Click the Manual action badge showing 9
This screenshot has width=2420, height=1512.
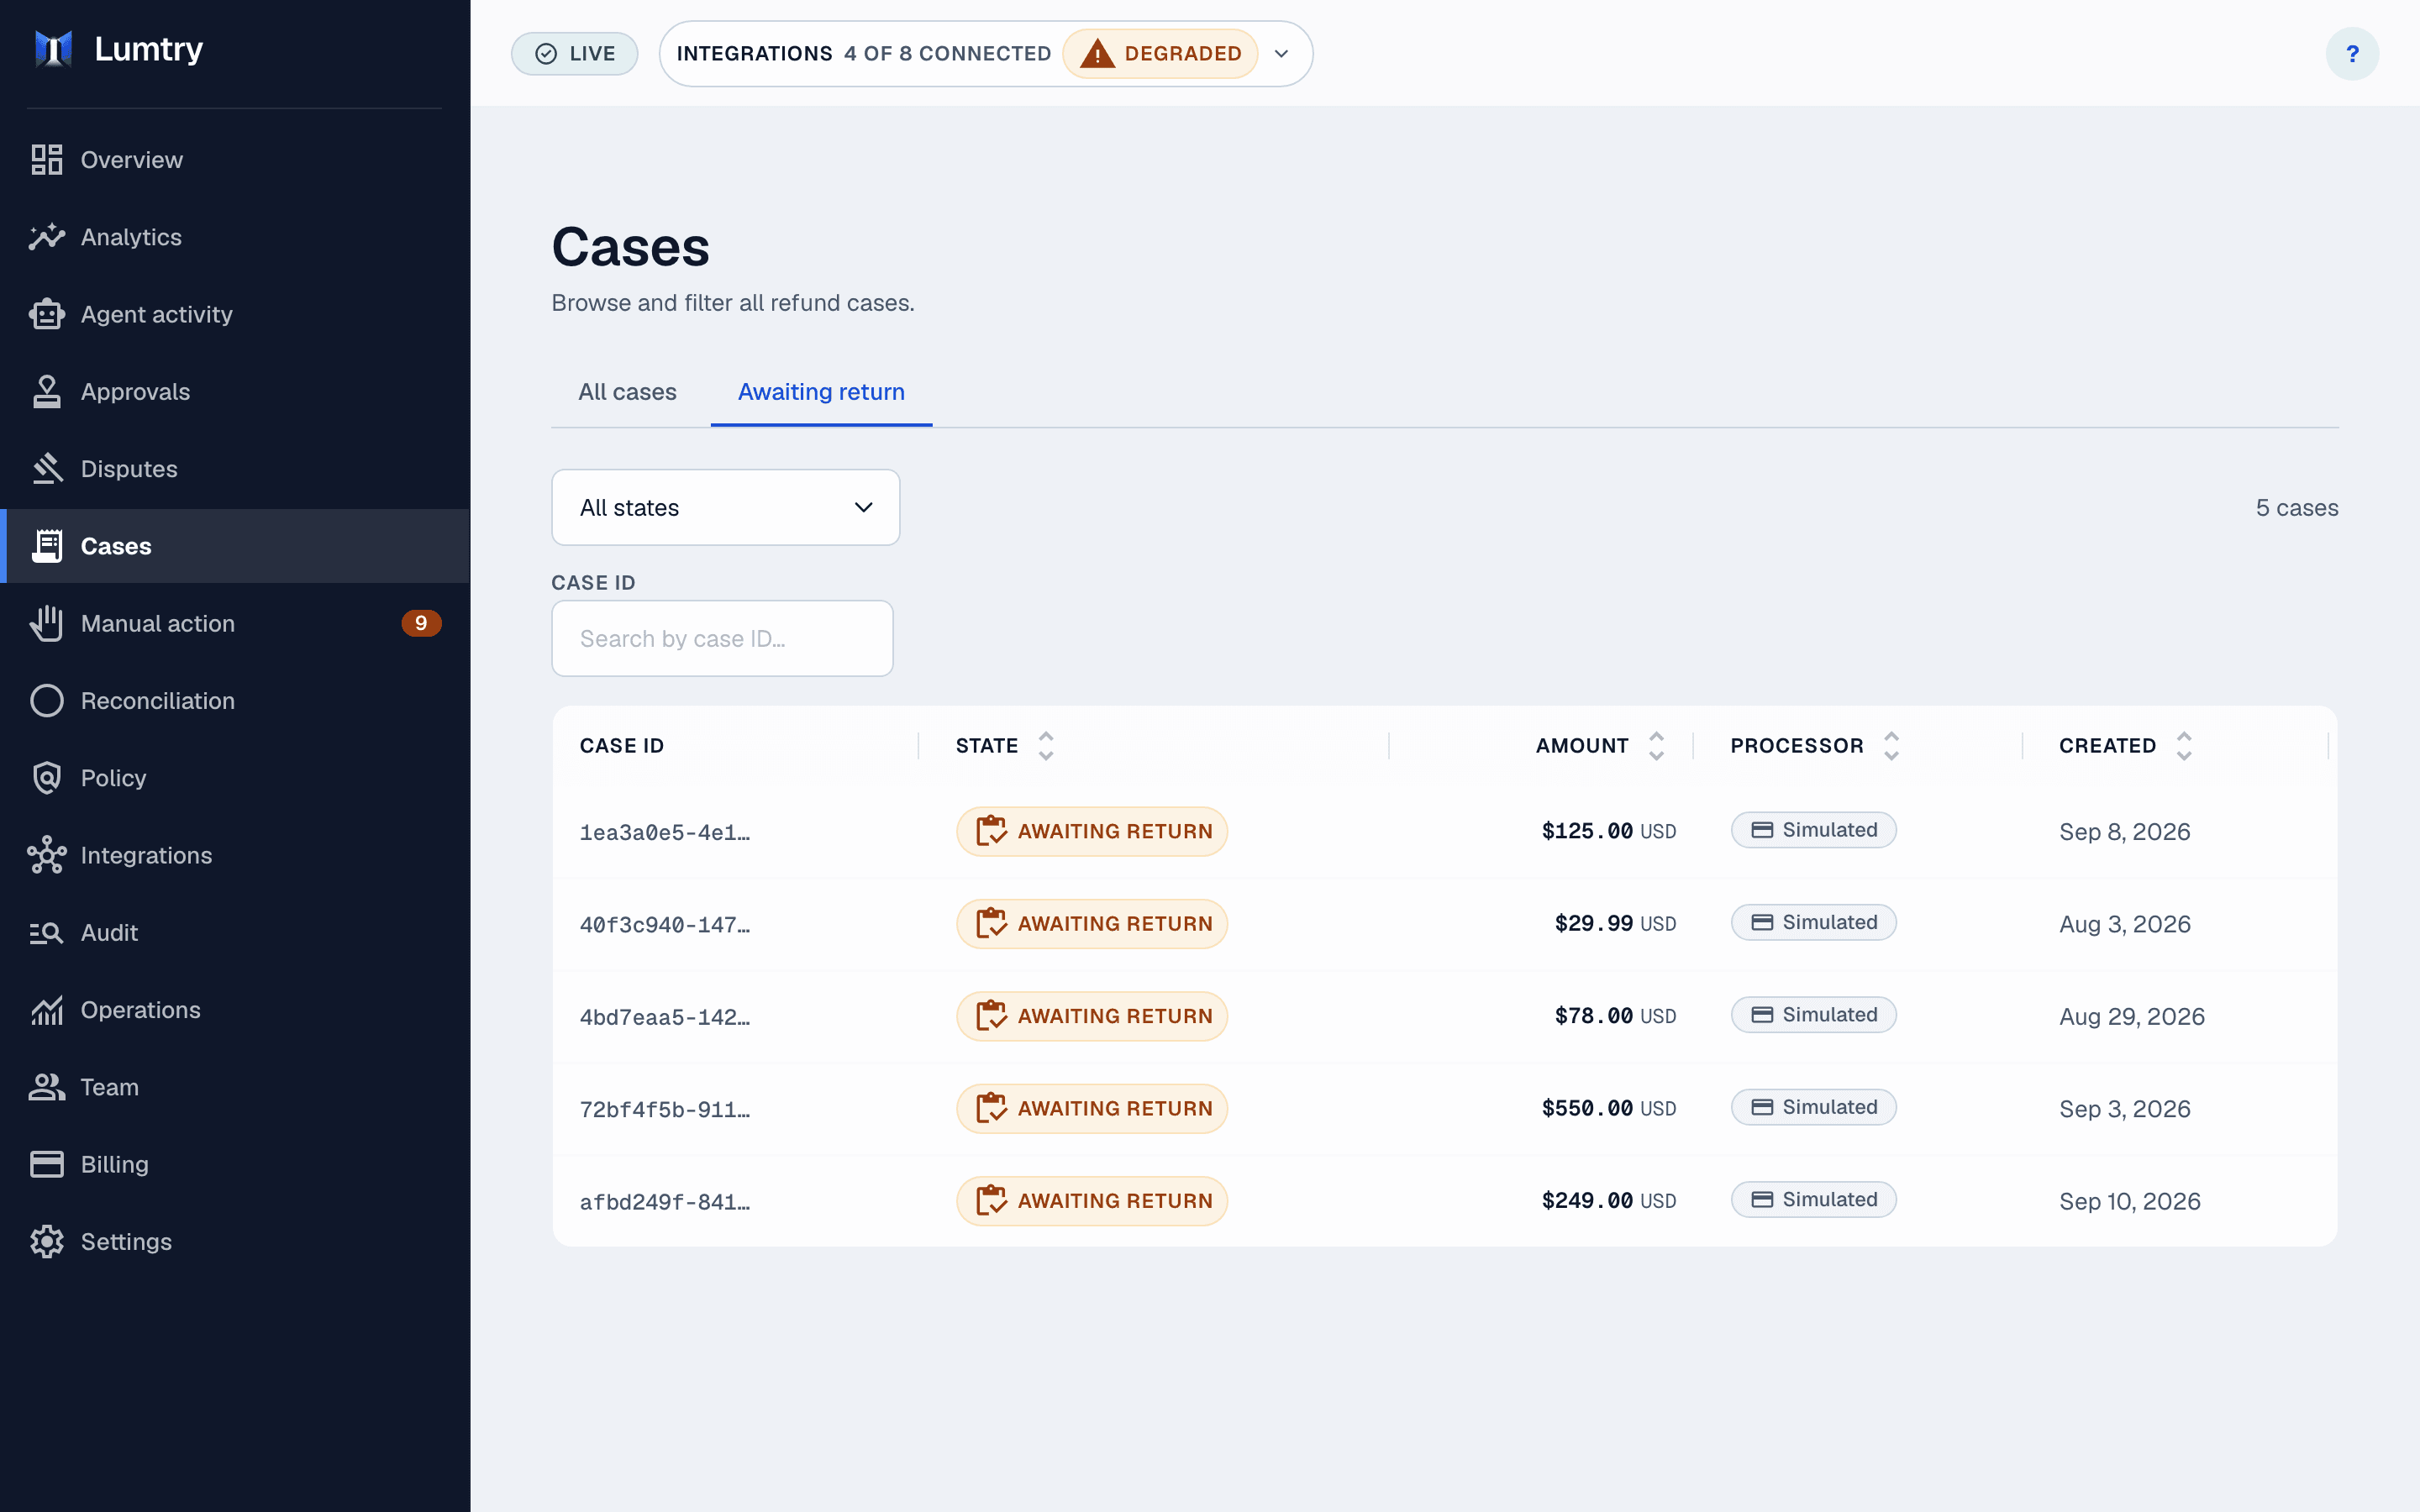(x=421, y=623)
